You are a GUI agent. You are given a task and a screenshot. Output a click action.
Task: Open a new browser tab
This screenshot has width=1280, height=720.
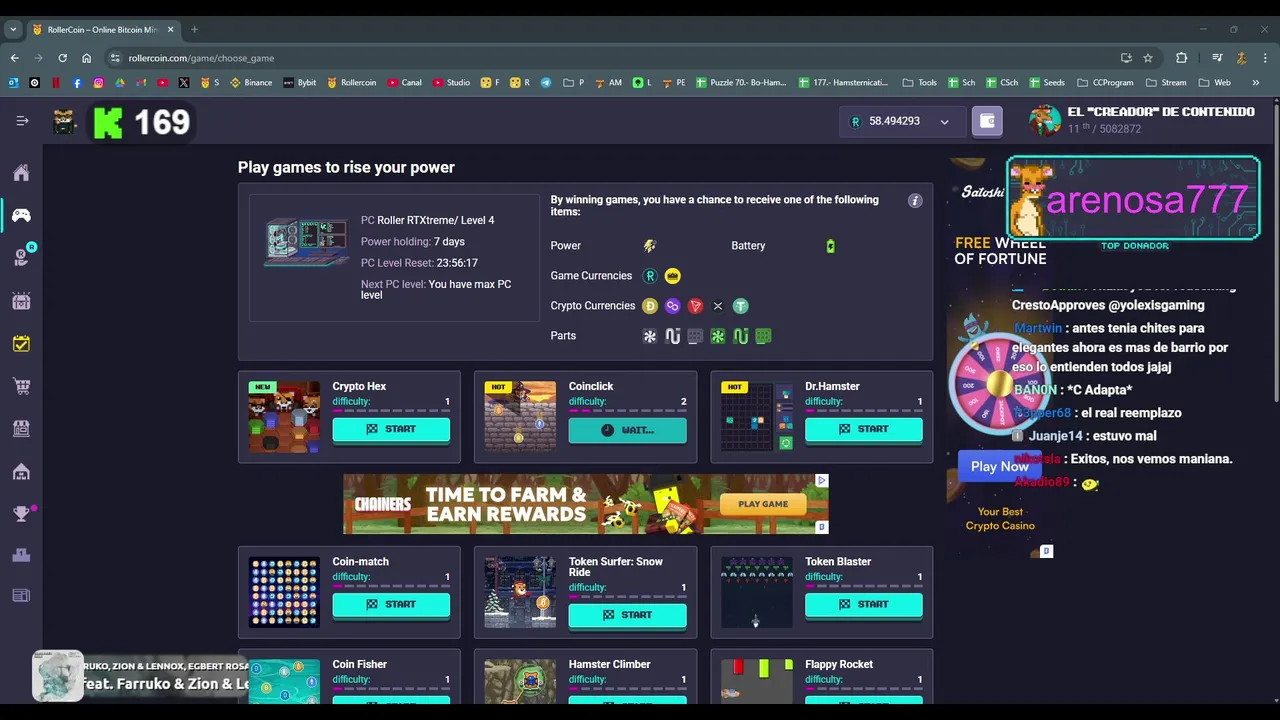(194, 30)
